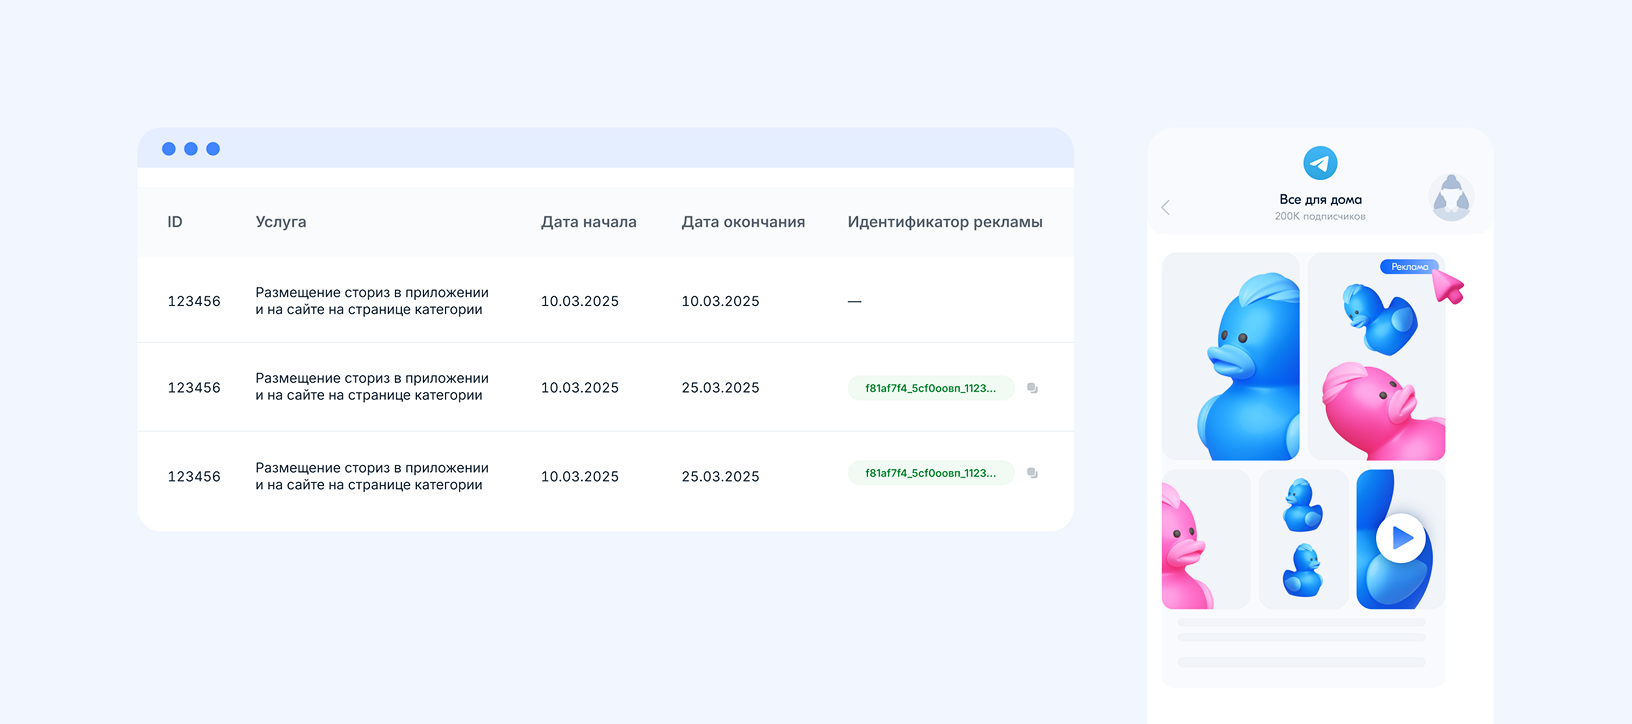Copy ad identifier in the third table row

tap(1032, 473)
